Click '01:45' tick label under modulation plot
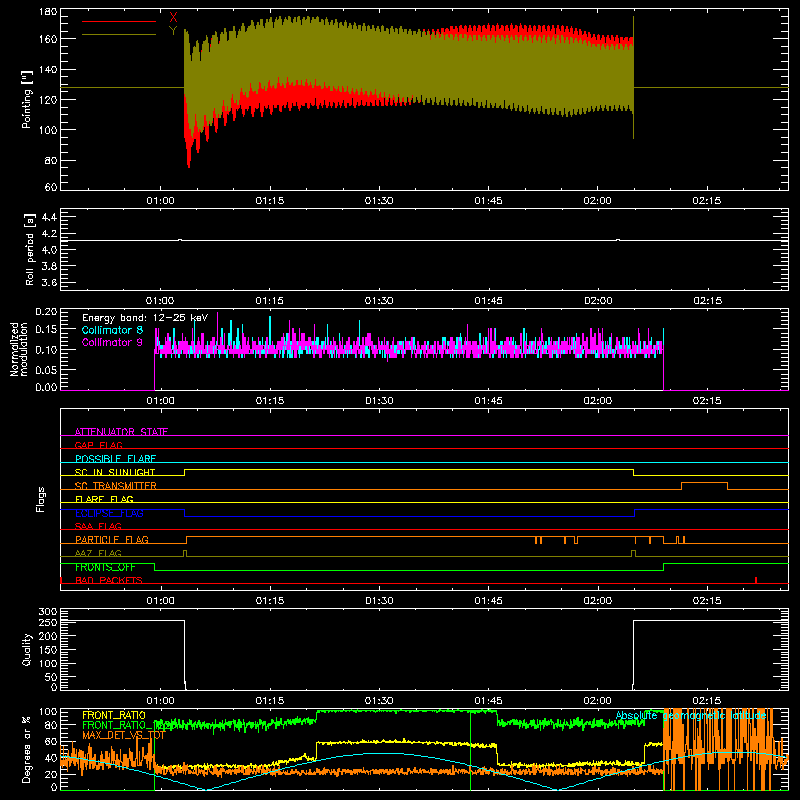 click(x=488, y=401)
